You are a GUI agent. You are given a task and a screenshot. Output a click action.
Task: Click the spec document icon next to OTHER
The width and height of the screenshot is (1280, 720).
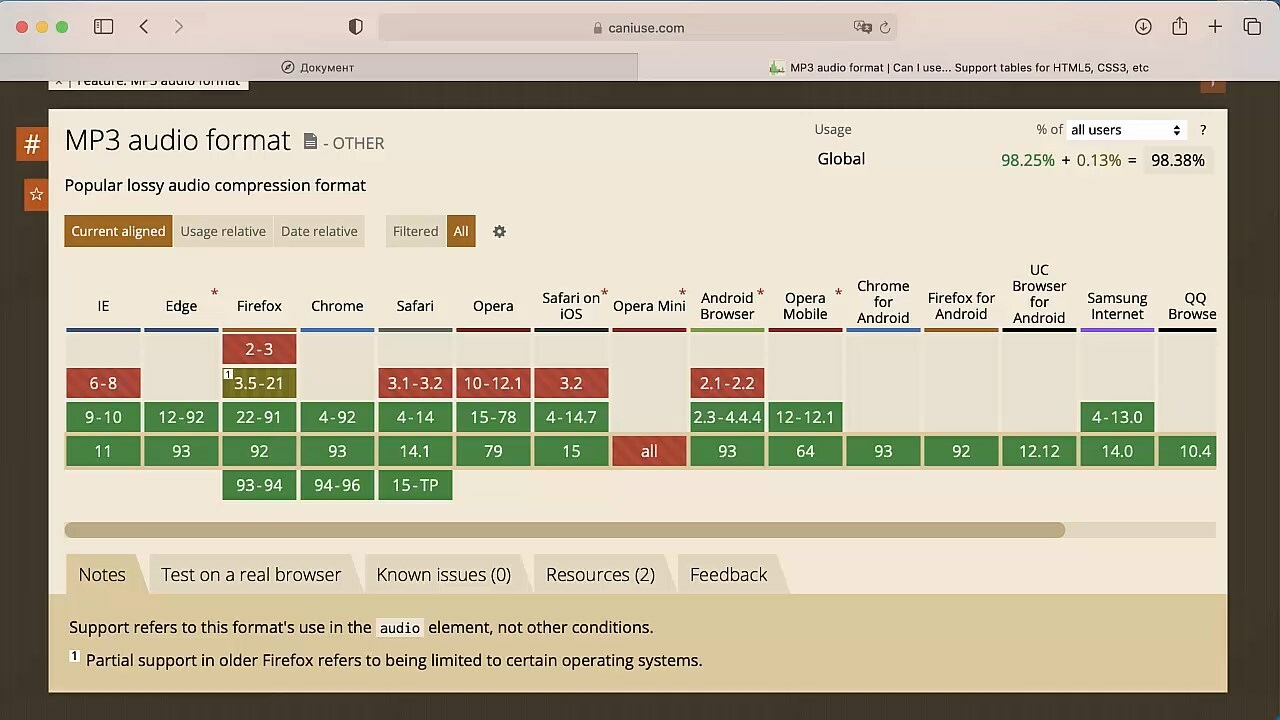(x=310, y=142)
